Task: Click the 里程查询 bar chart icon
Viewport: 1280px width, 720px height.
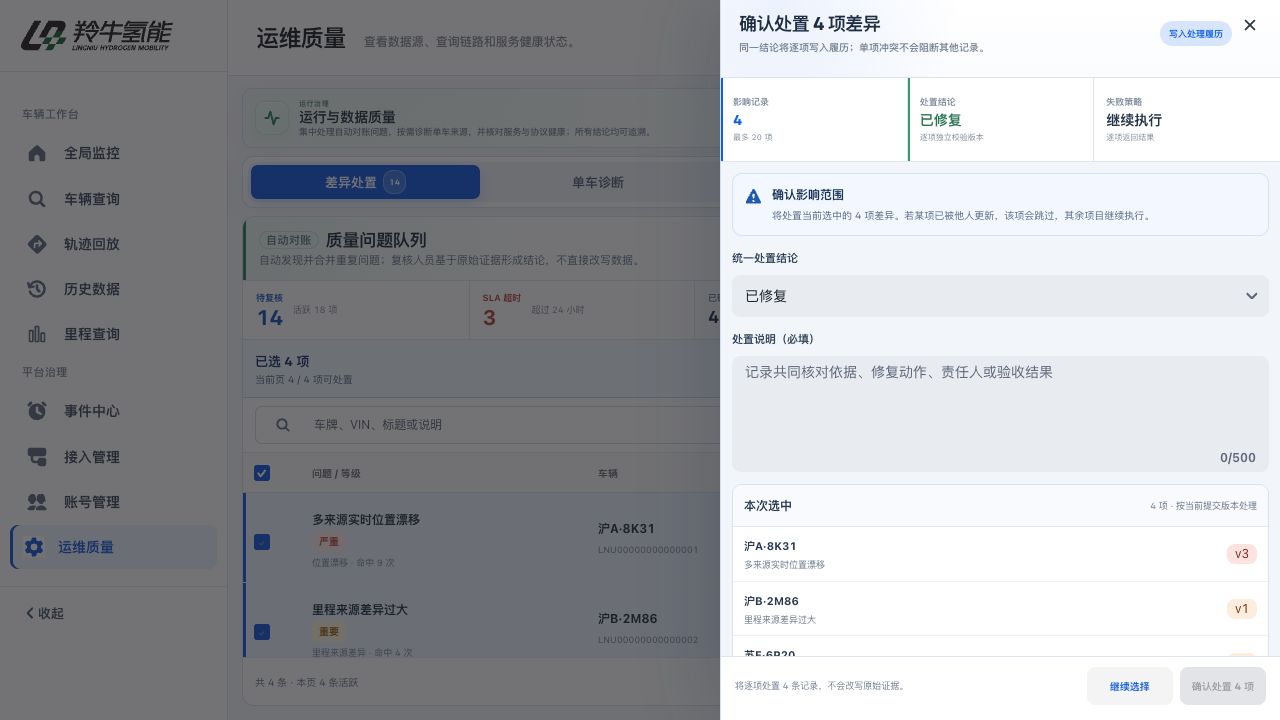Action: [37, 334]
